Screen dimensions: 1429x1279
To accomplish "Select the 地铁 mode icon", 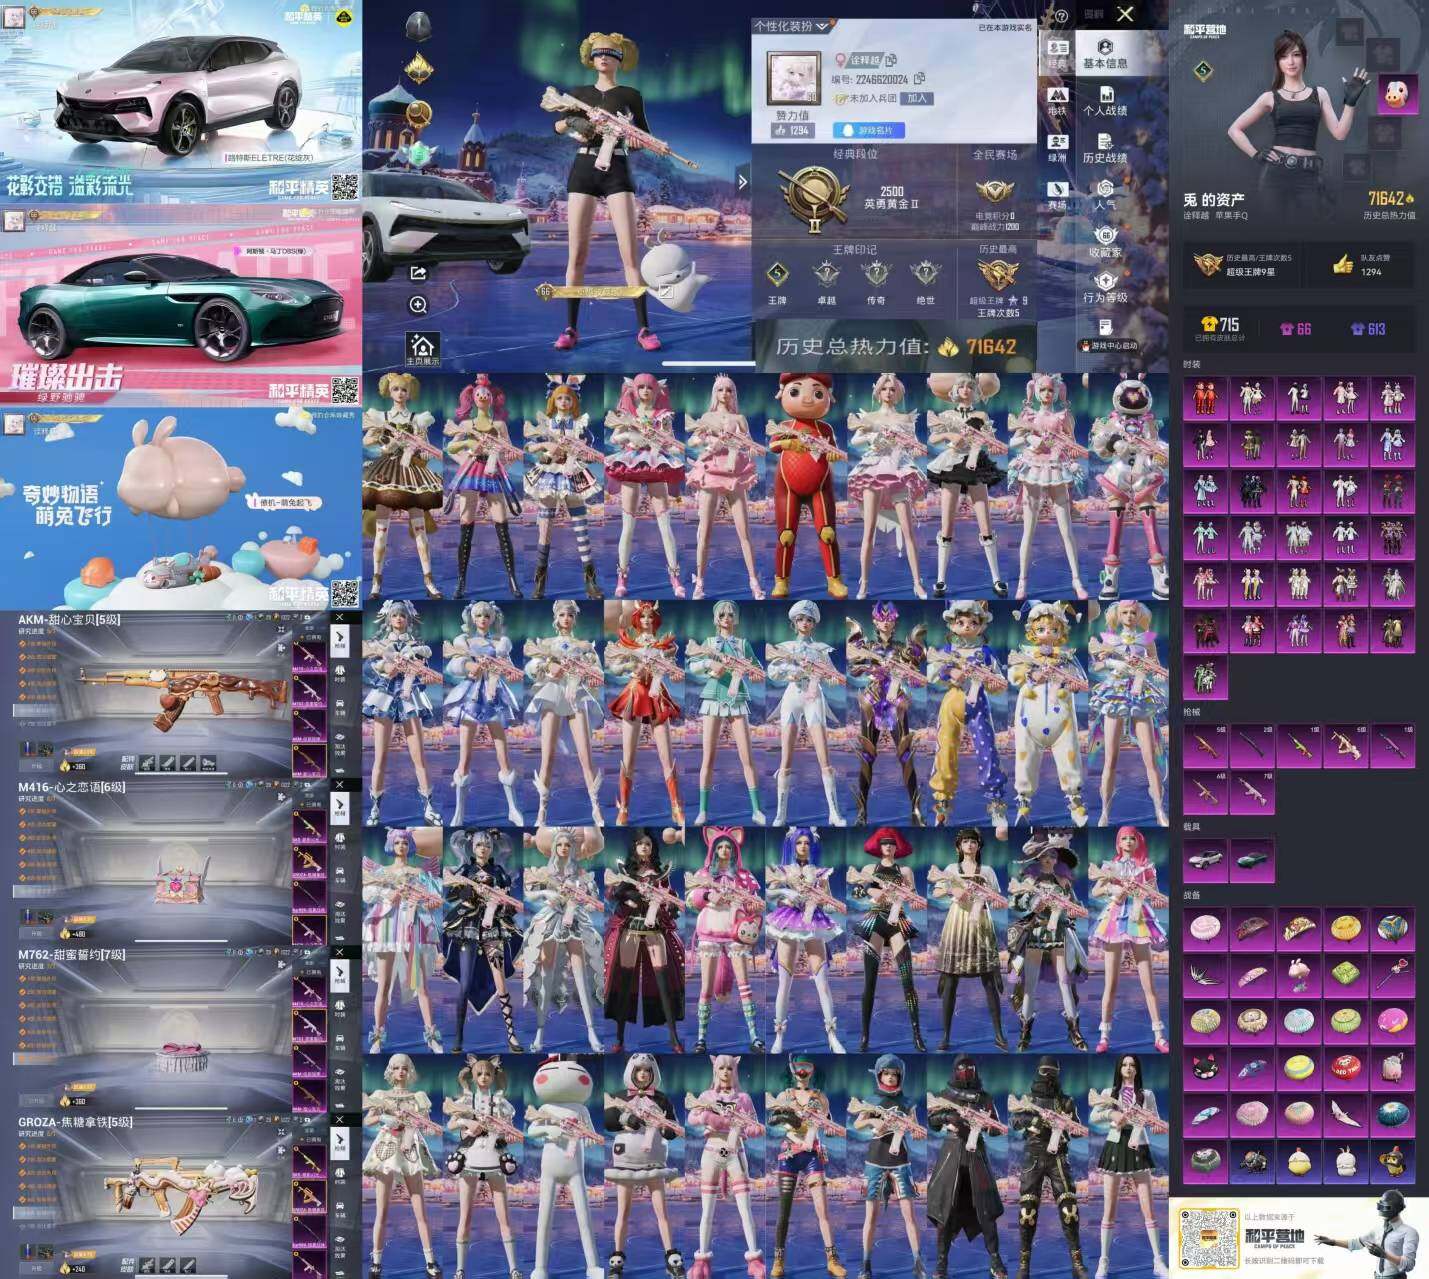I will [1057, 102].
